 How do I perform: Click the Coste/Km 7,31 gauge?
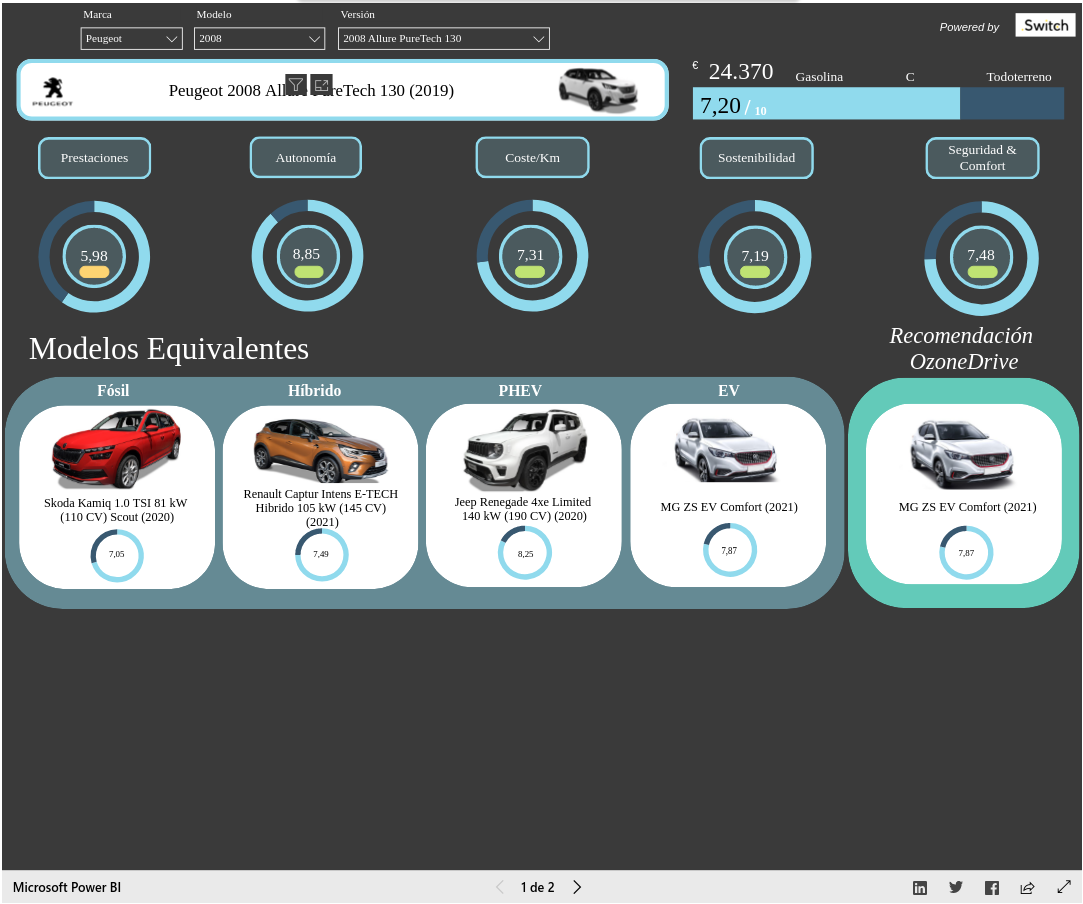pos(532,256)
